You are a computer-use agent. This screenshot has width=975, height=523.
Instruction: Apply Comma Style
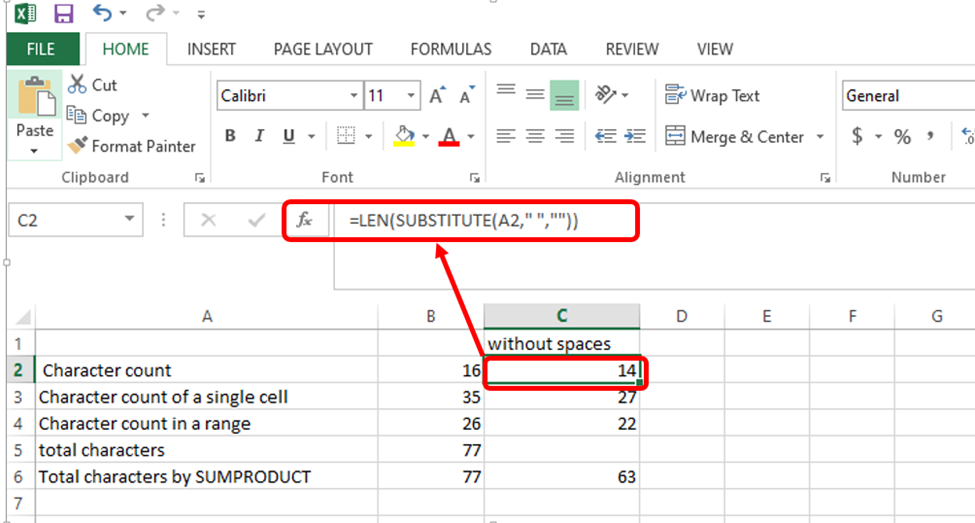(x=931, y=135)
